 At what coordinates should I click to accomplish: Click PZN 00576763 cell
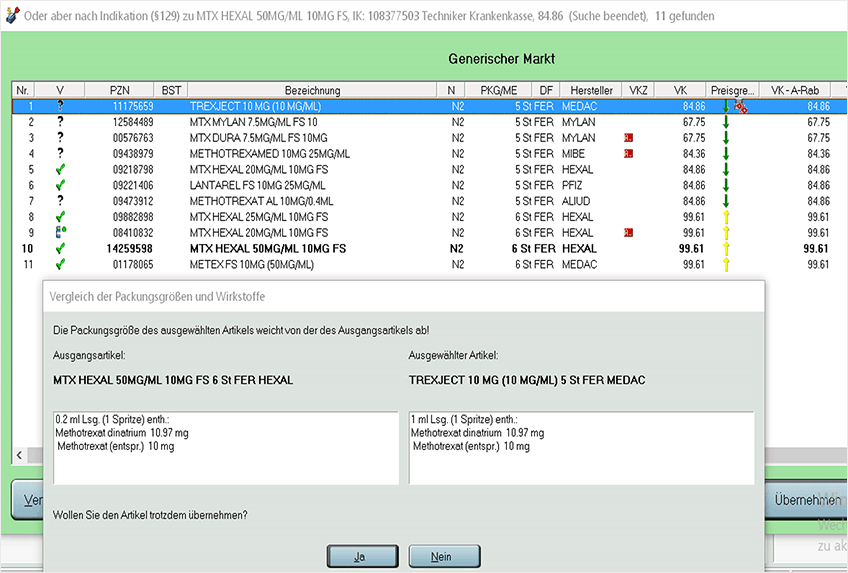[x=132, y=138]
